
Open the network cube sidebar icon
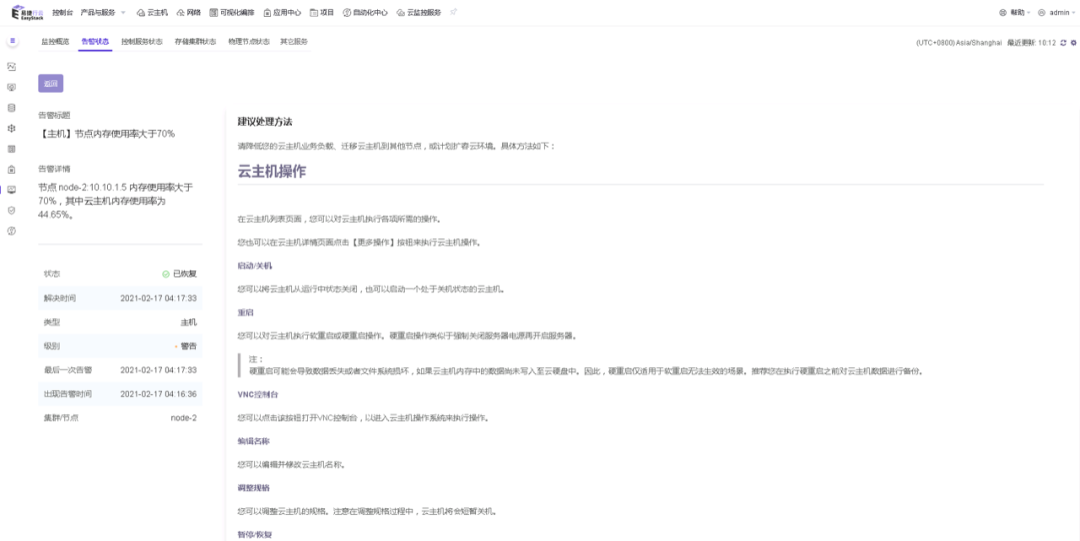point(11,128)
